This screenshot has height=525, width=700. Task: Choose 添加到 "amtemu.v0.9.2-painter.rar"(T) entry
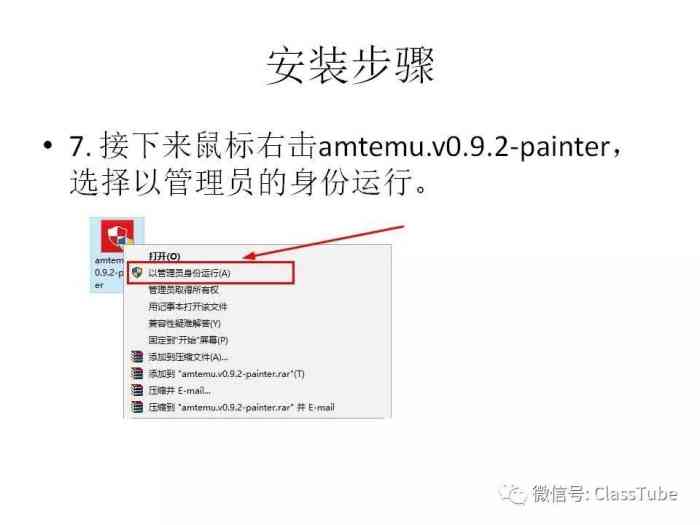(x=226, y=374)
